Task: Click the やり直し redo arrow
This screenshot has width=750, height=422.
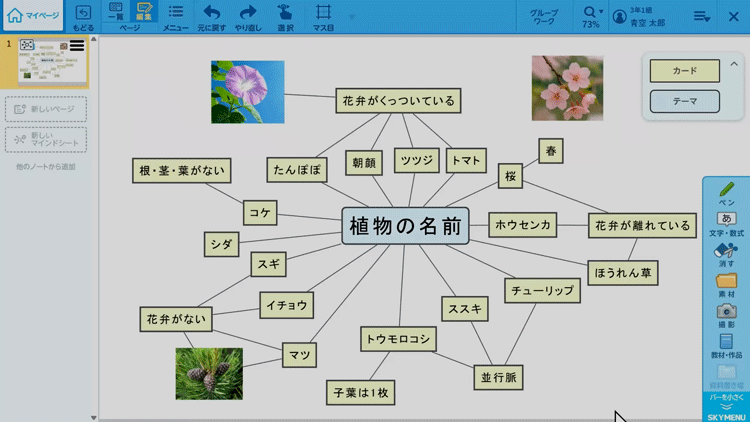Action: coord(248,17)
